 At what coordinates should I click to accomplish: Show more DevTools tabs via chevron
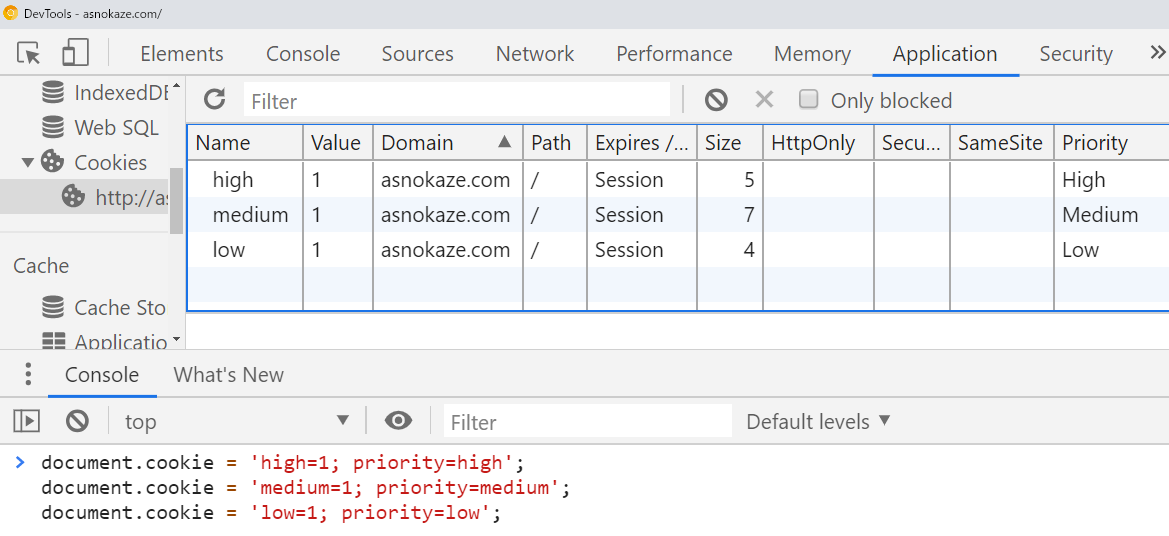pos(1157,53)
